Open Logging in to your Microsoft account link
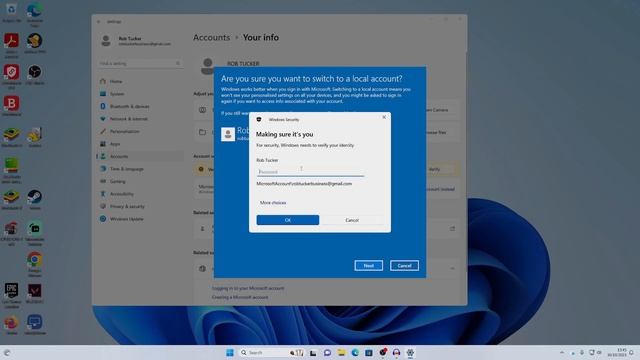The height and width of the screenshot is (360, 640). coord(248,288)
